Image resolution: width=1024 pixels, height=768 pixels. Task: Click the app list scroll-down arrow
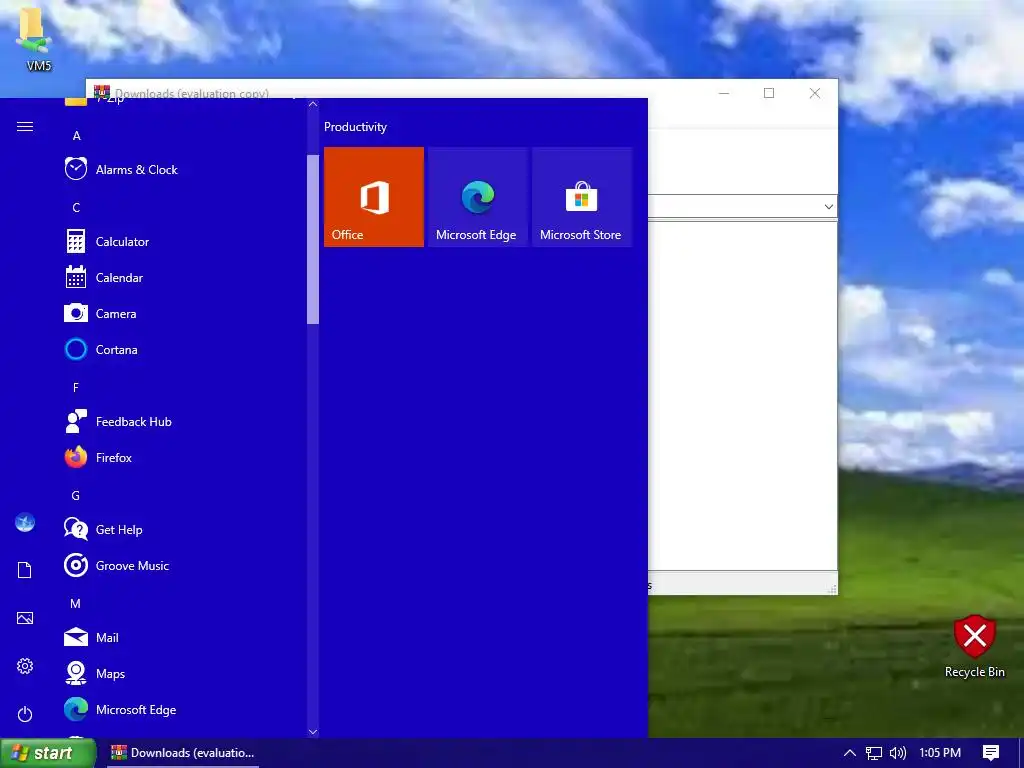pos(313,731)
